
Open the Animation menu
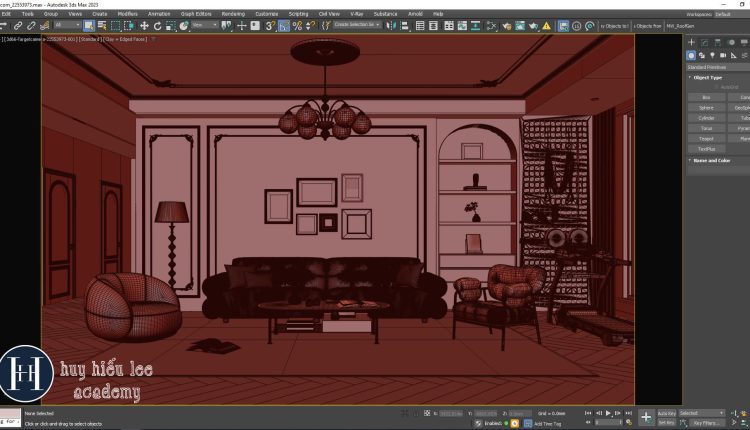[x=159, y=14]
